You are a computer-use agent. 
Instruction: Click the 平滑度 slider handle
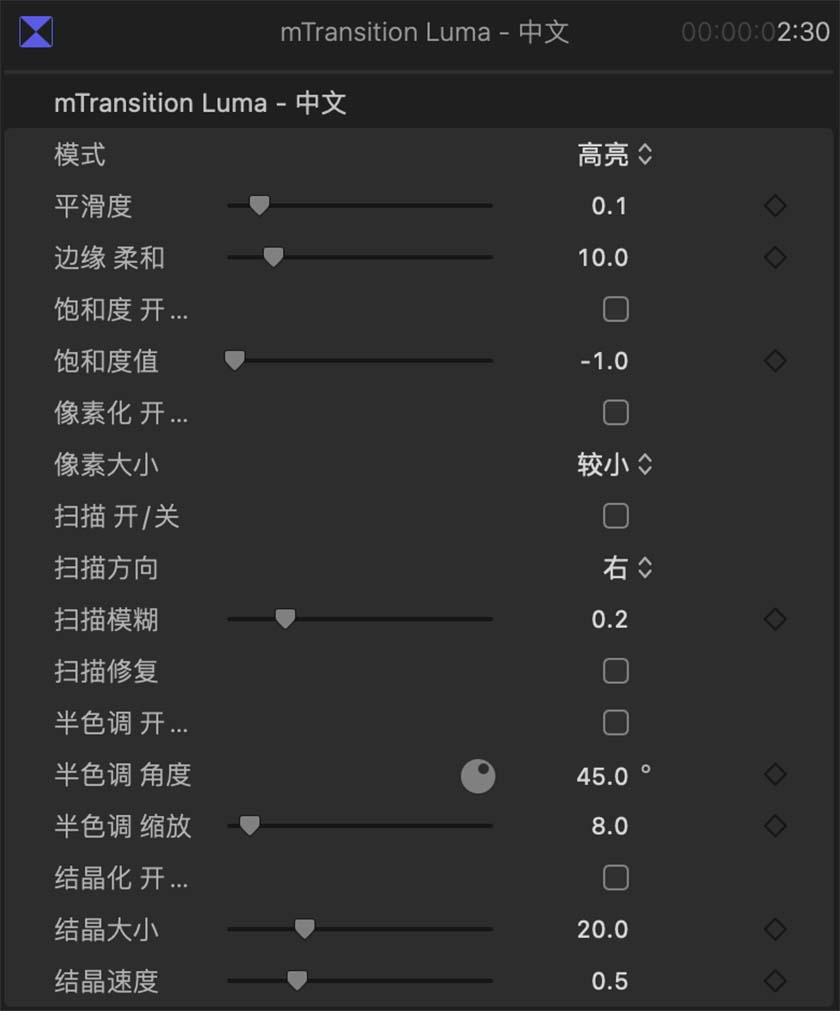(x=259, y=206)
